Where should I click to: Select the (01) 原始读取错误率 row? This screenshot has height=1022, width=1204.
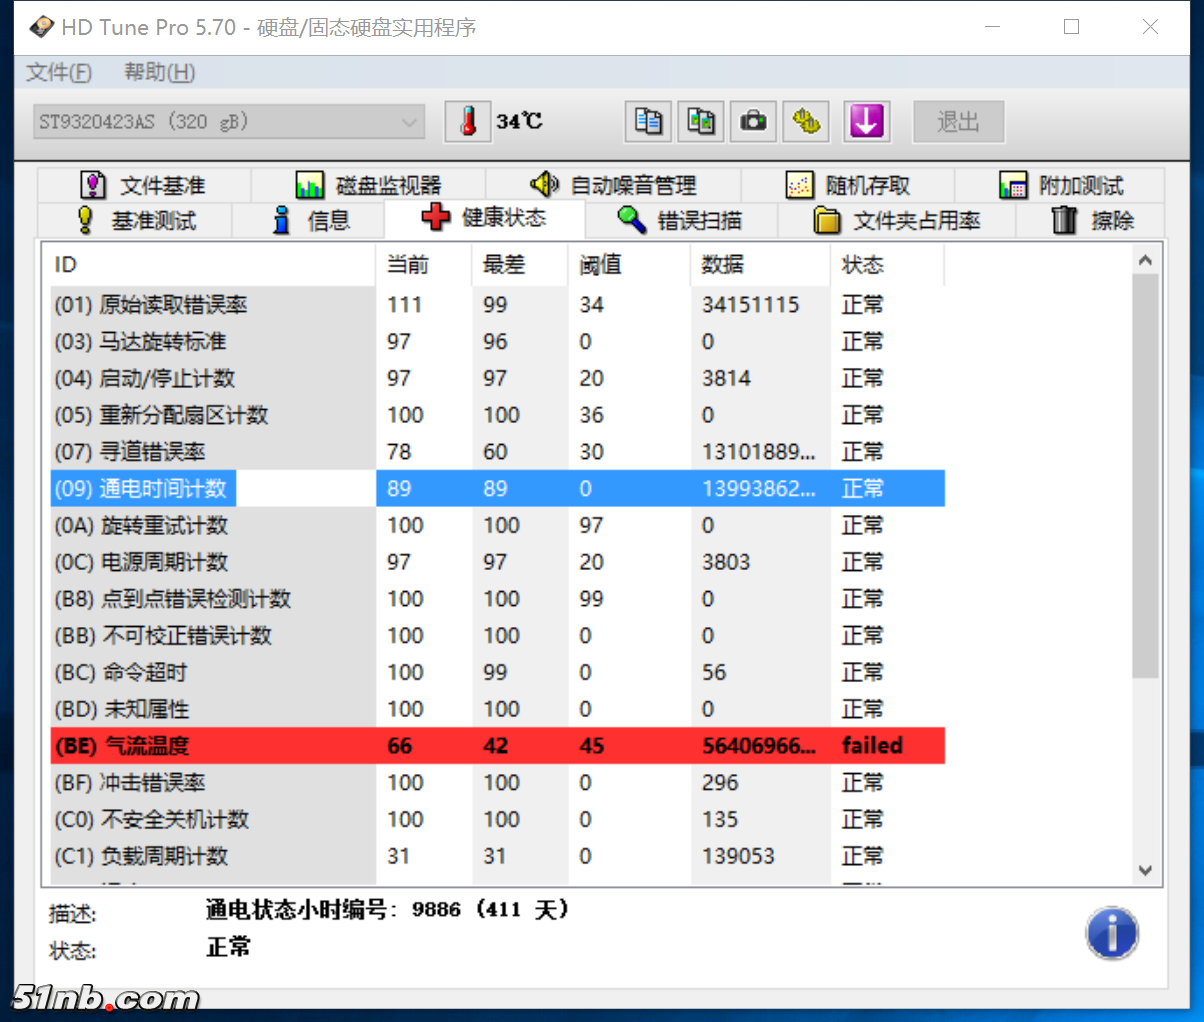[x=400, y=304]
